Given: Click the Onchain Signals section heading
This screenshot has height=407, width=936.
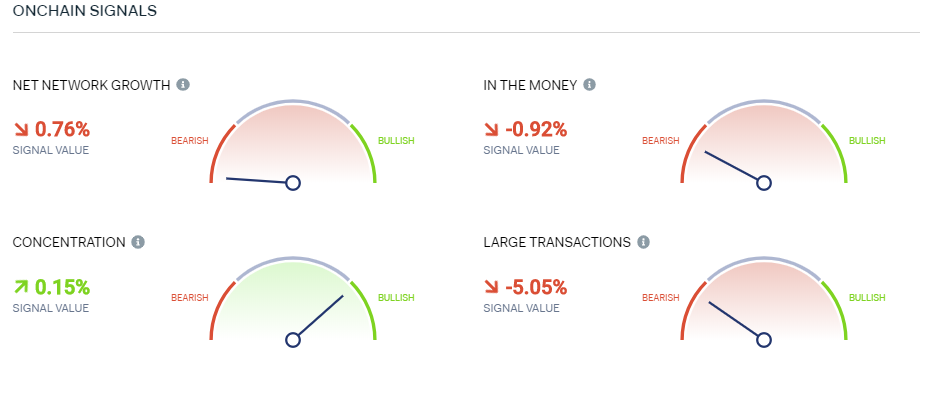Looking at the screenshot, I should tap(85, 11).
